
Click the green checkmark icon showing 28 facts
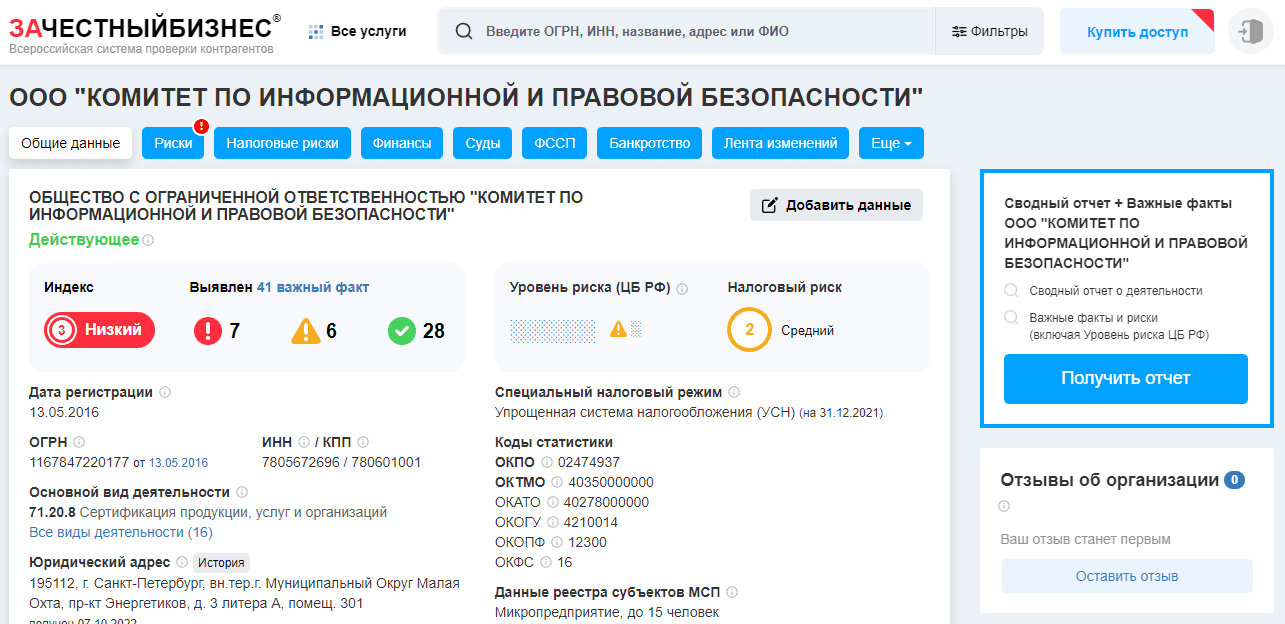click(x=404, y=330)
